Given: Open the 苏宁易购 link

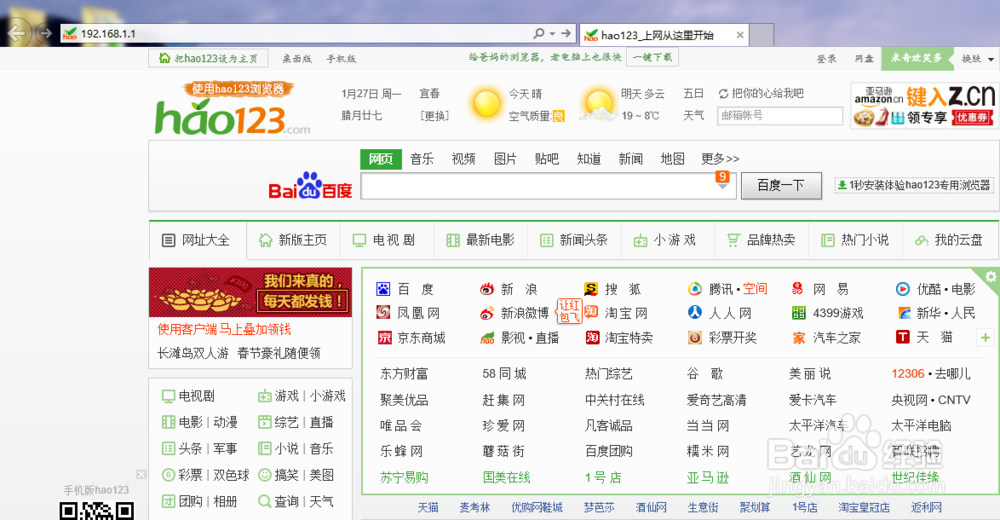Looking at the screenshot, I should [404, 477].
